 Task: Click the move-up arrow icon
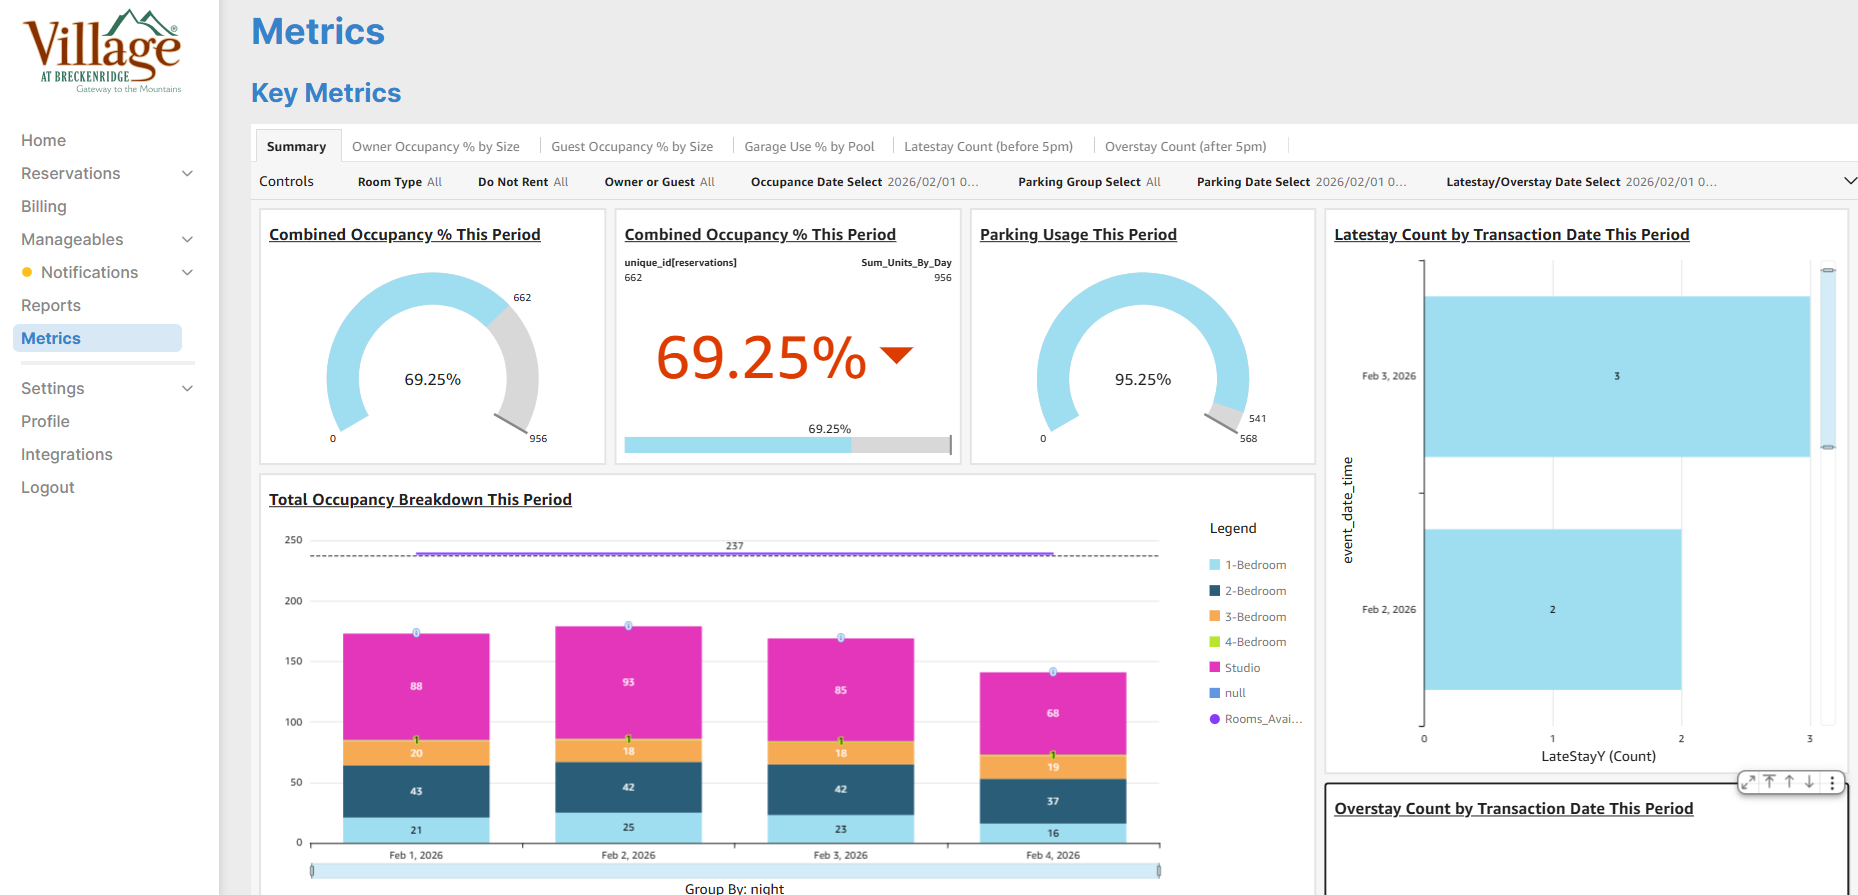coord(1789,783)
